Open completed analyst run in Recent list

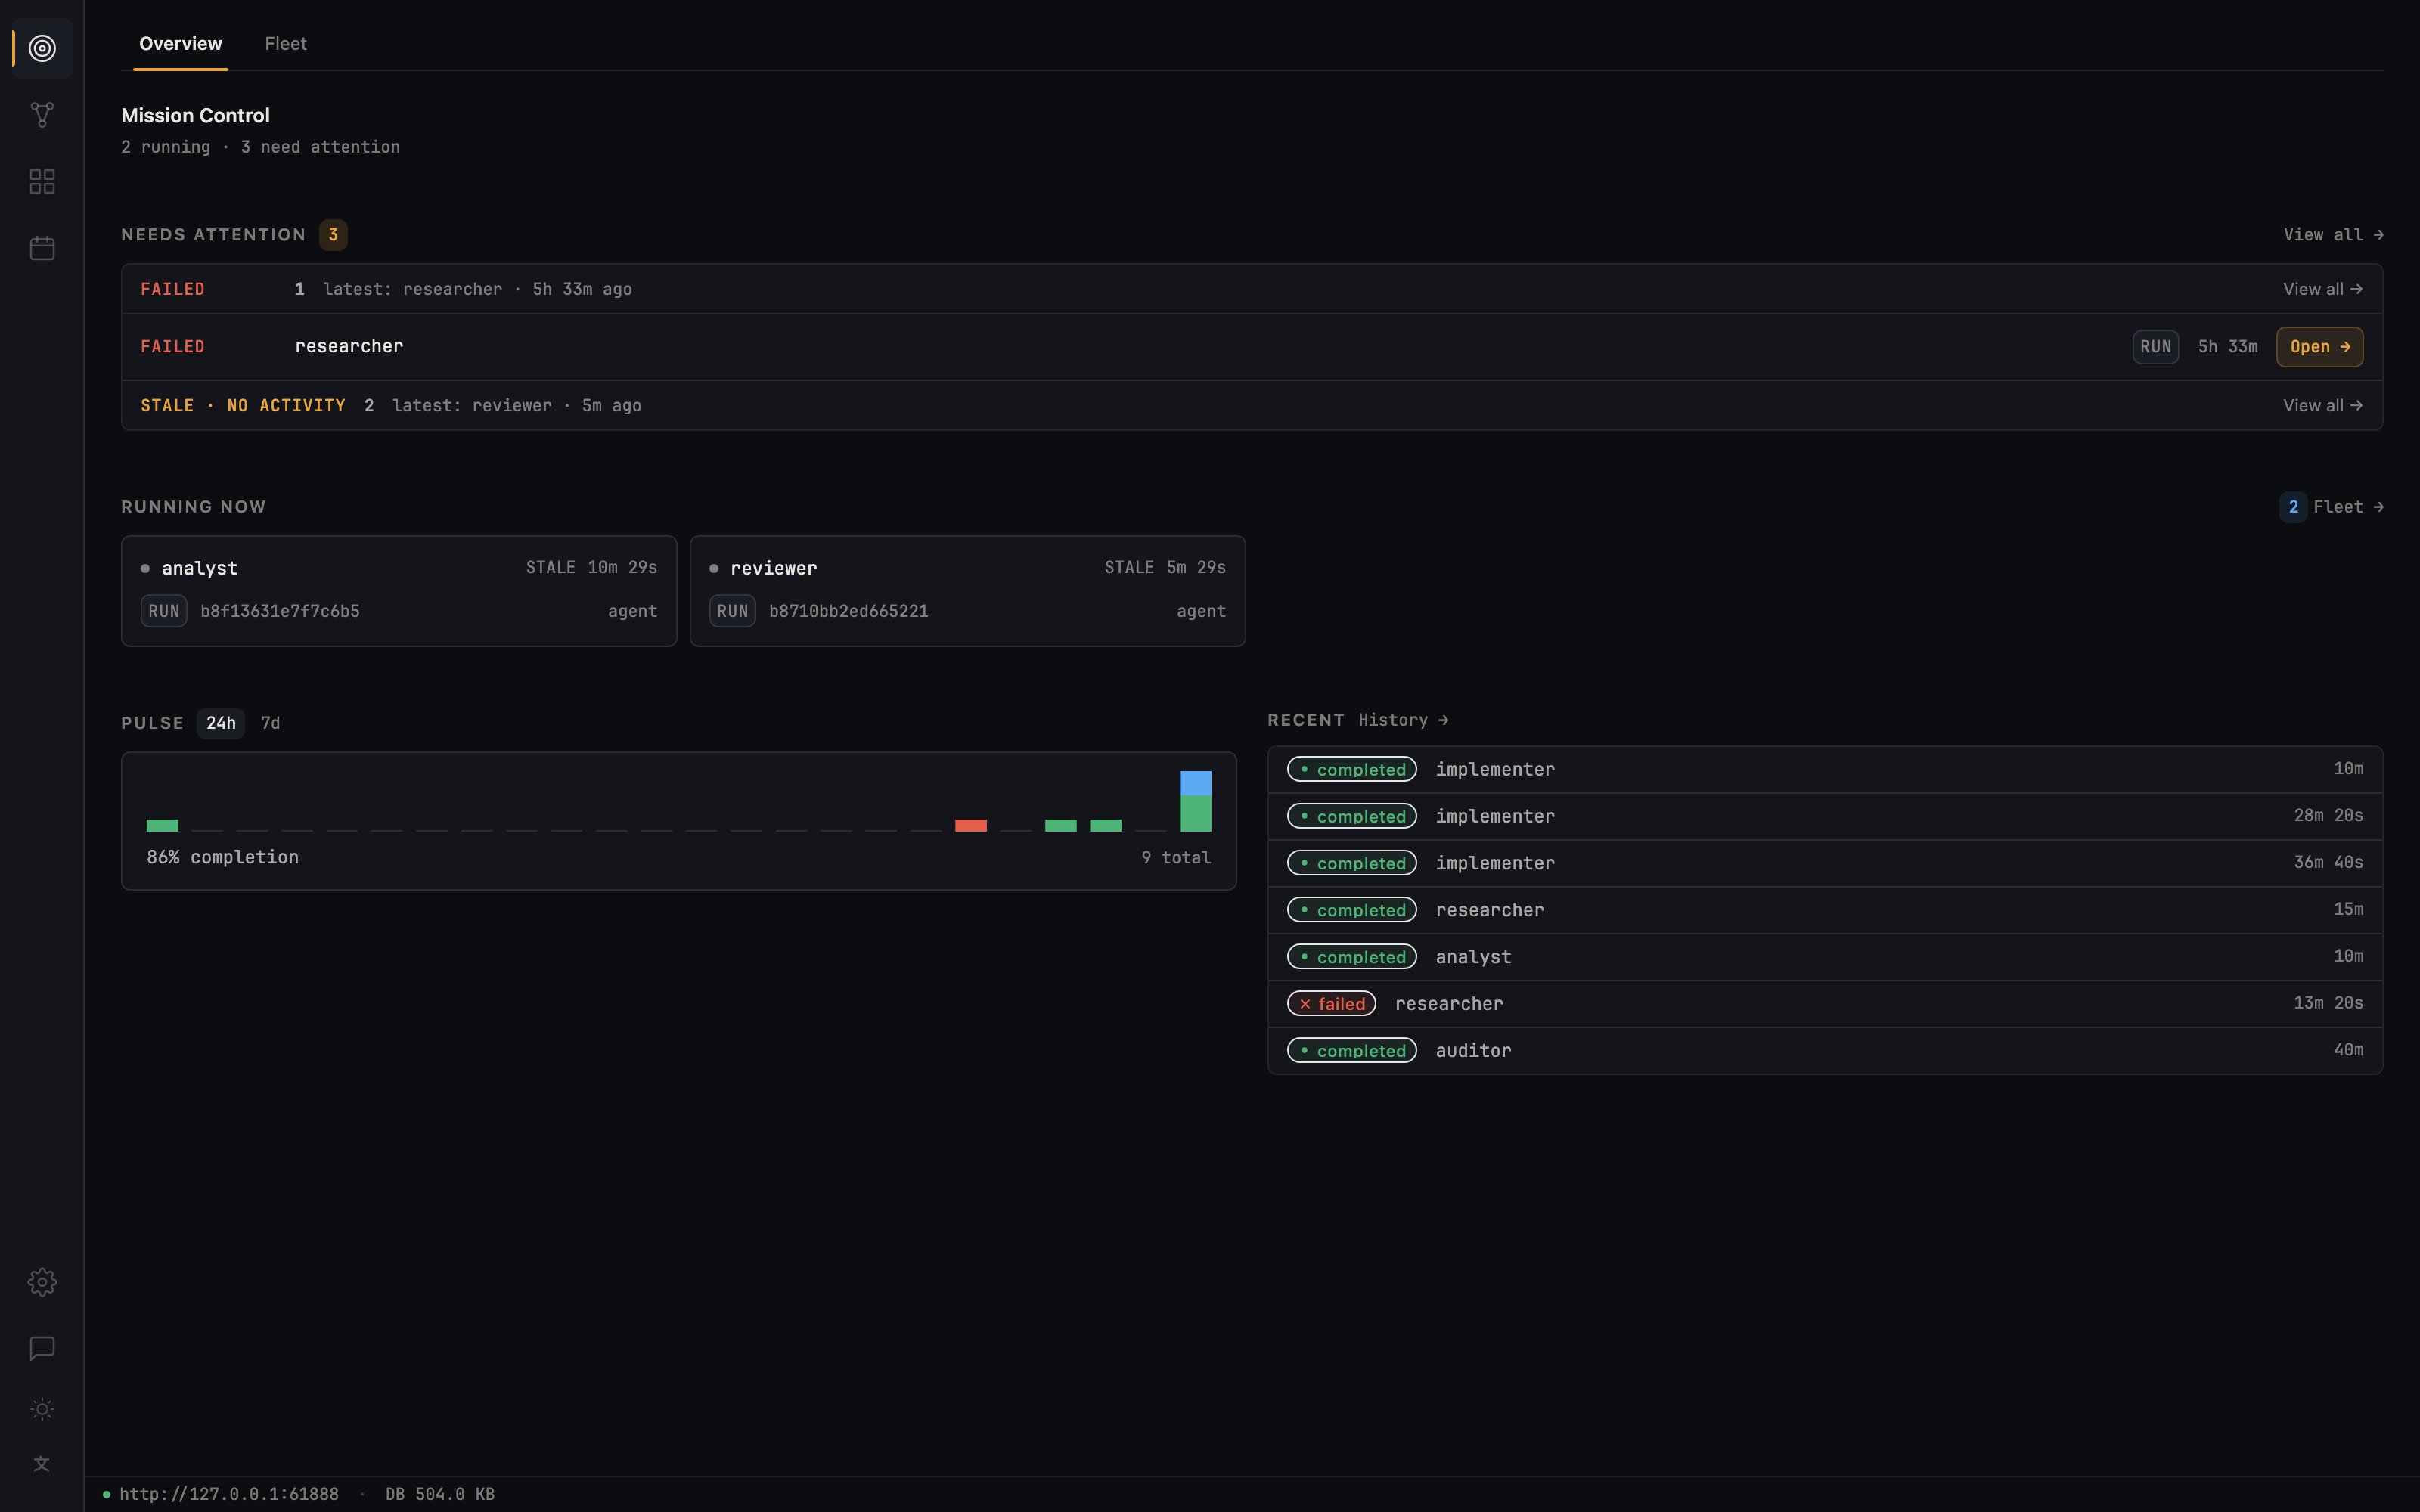(x=1825, y=957)
